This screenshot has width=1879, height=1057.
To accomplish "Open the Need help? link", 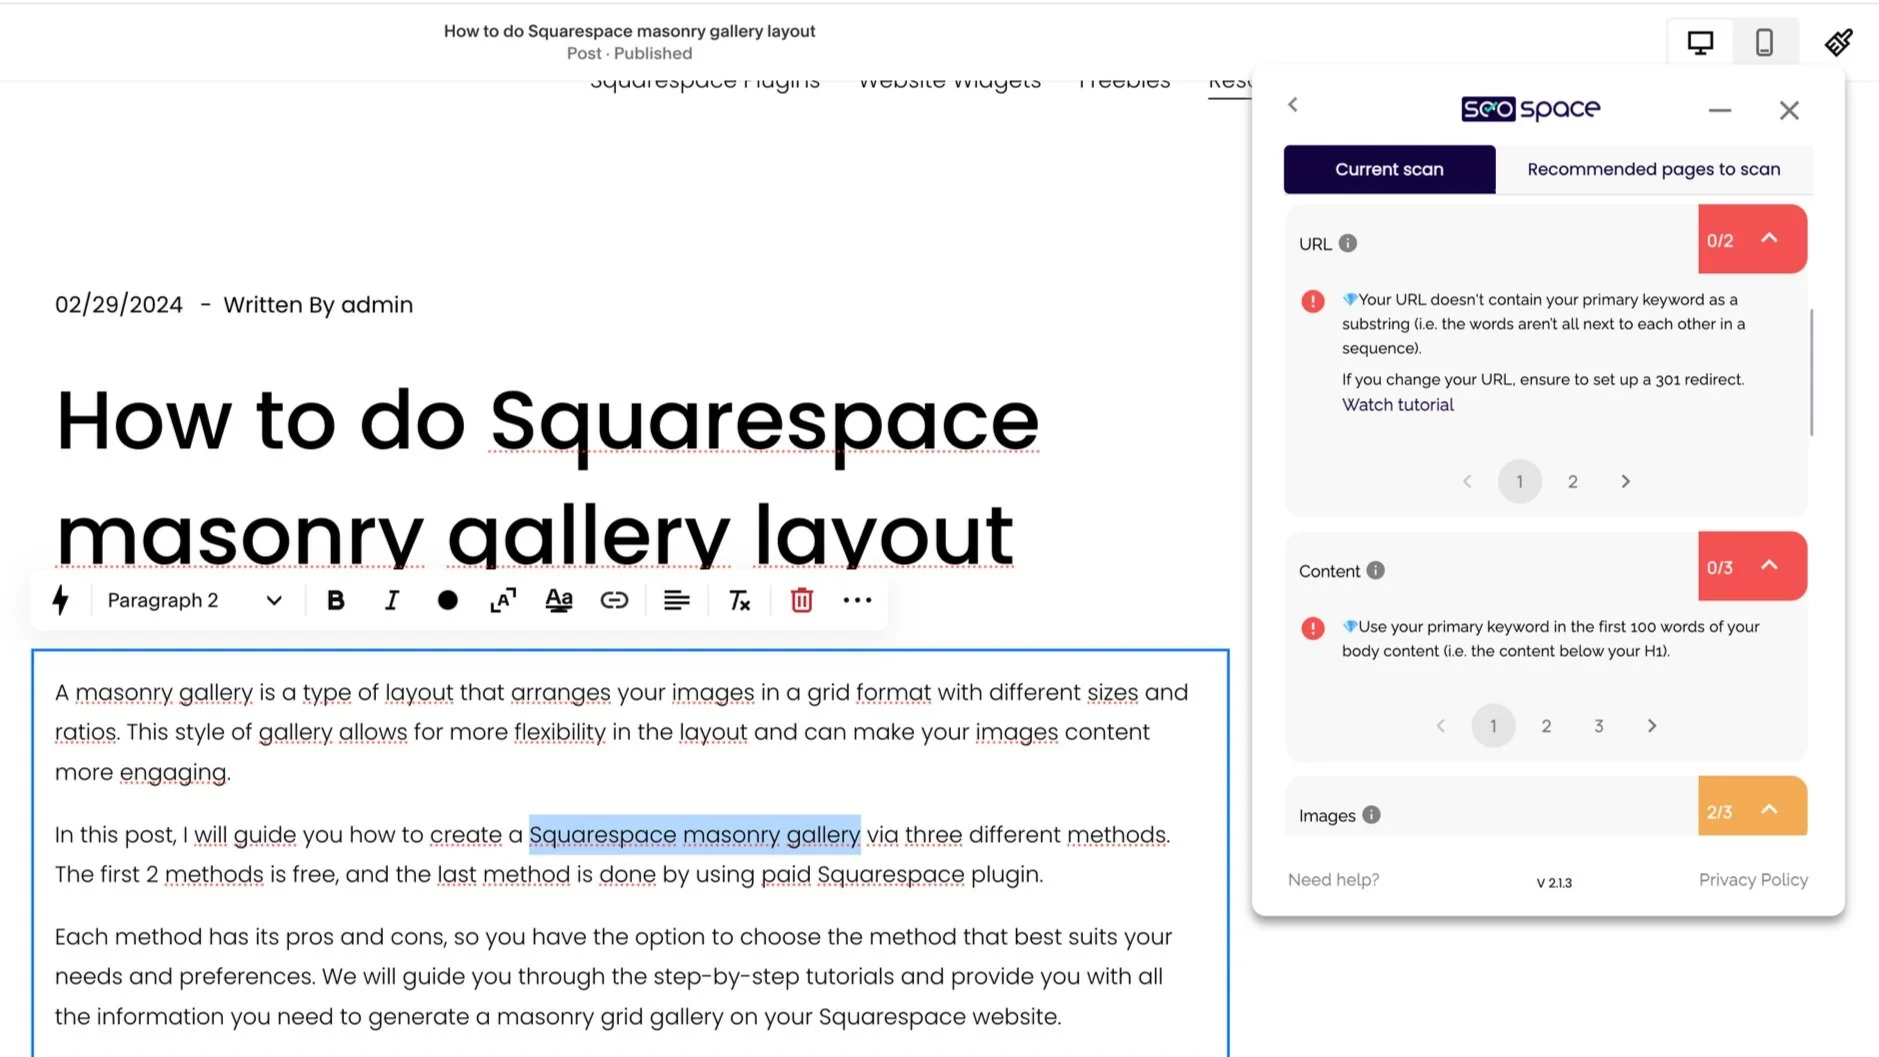I will (x=1333, y=880).
